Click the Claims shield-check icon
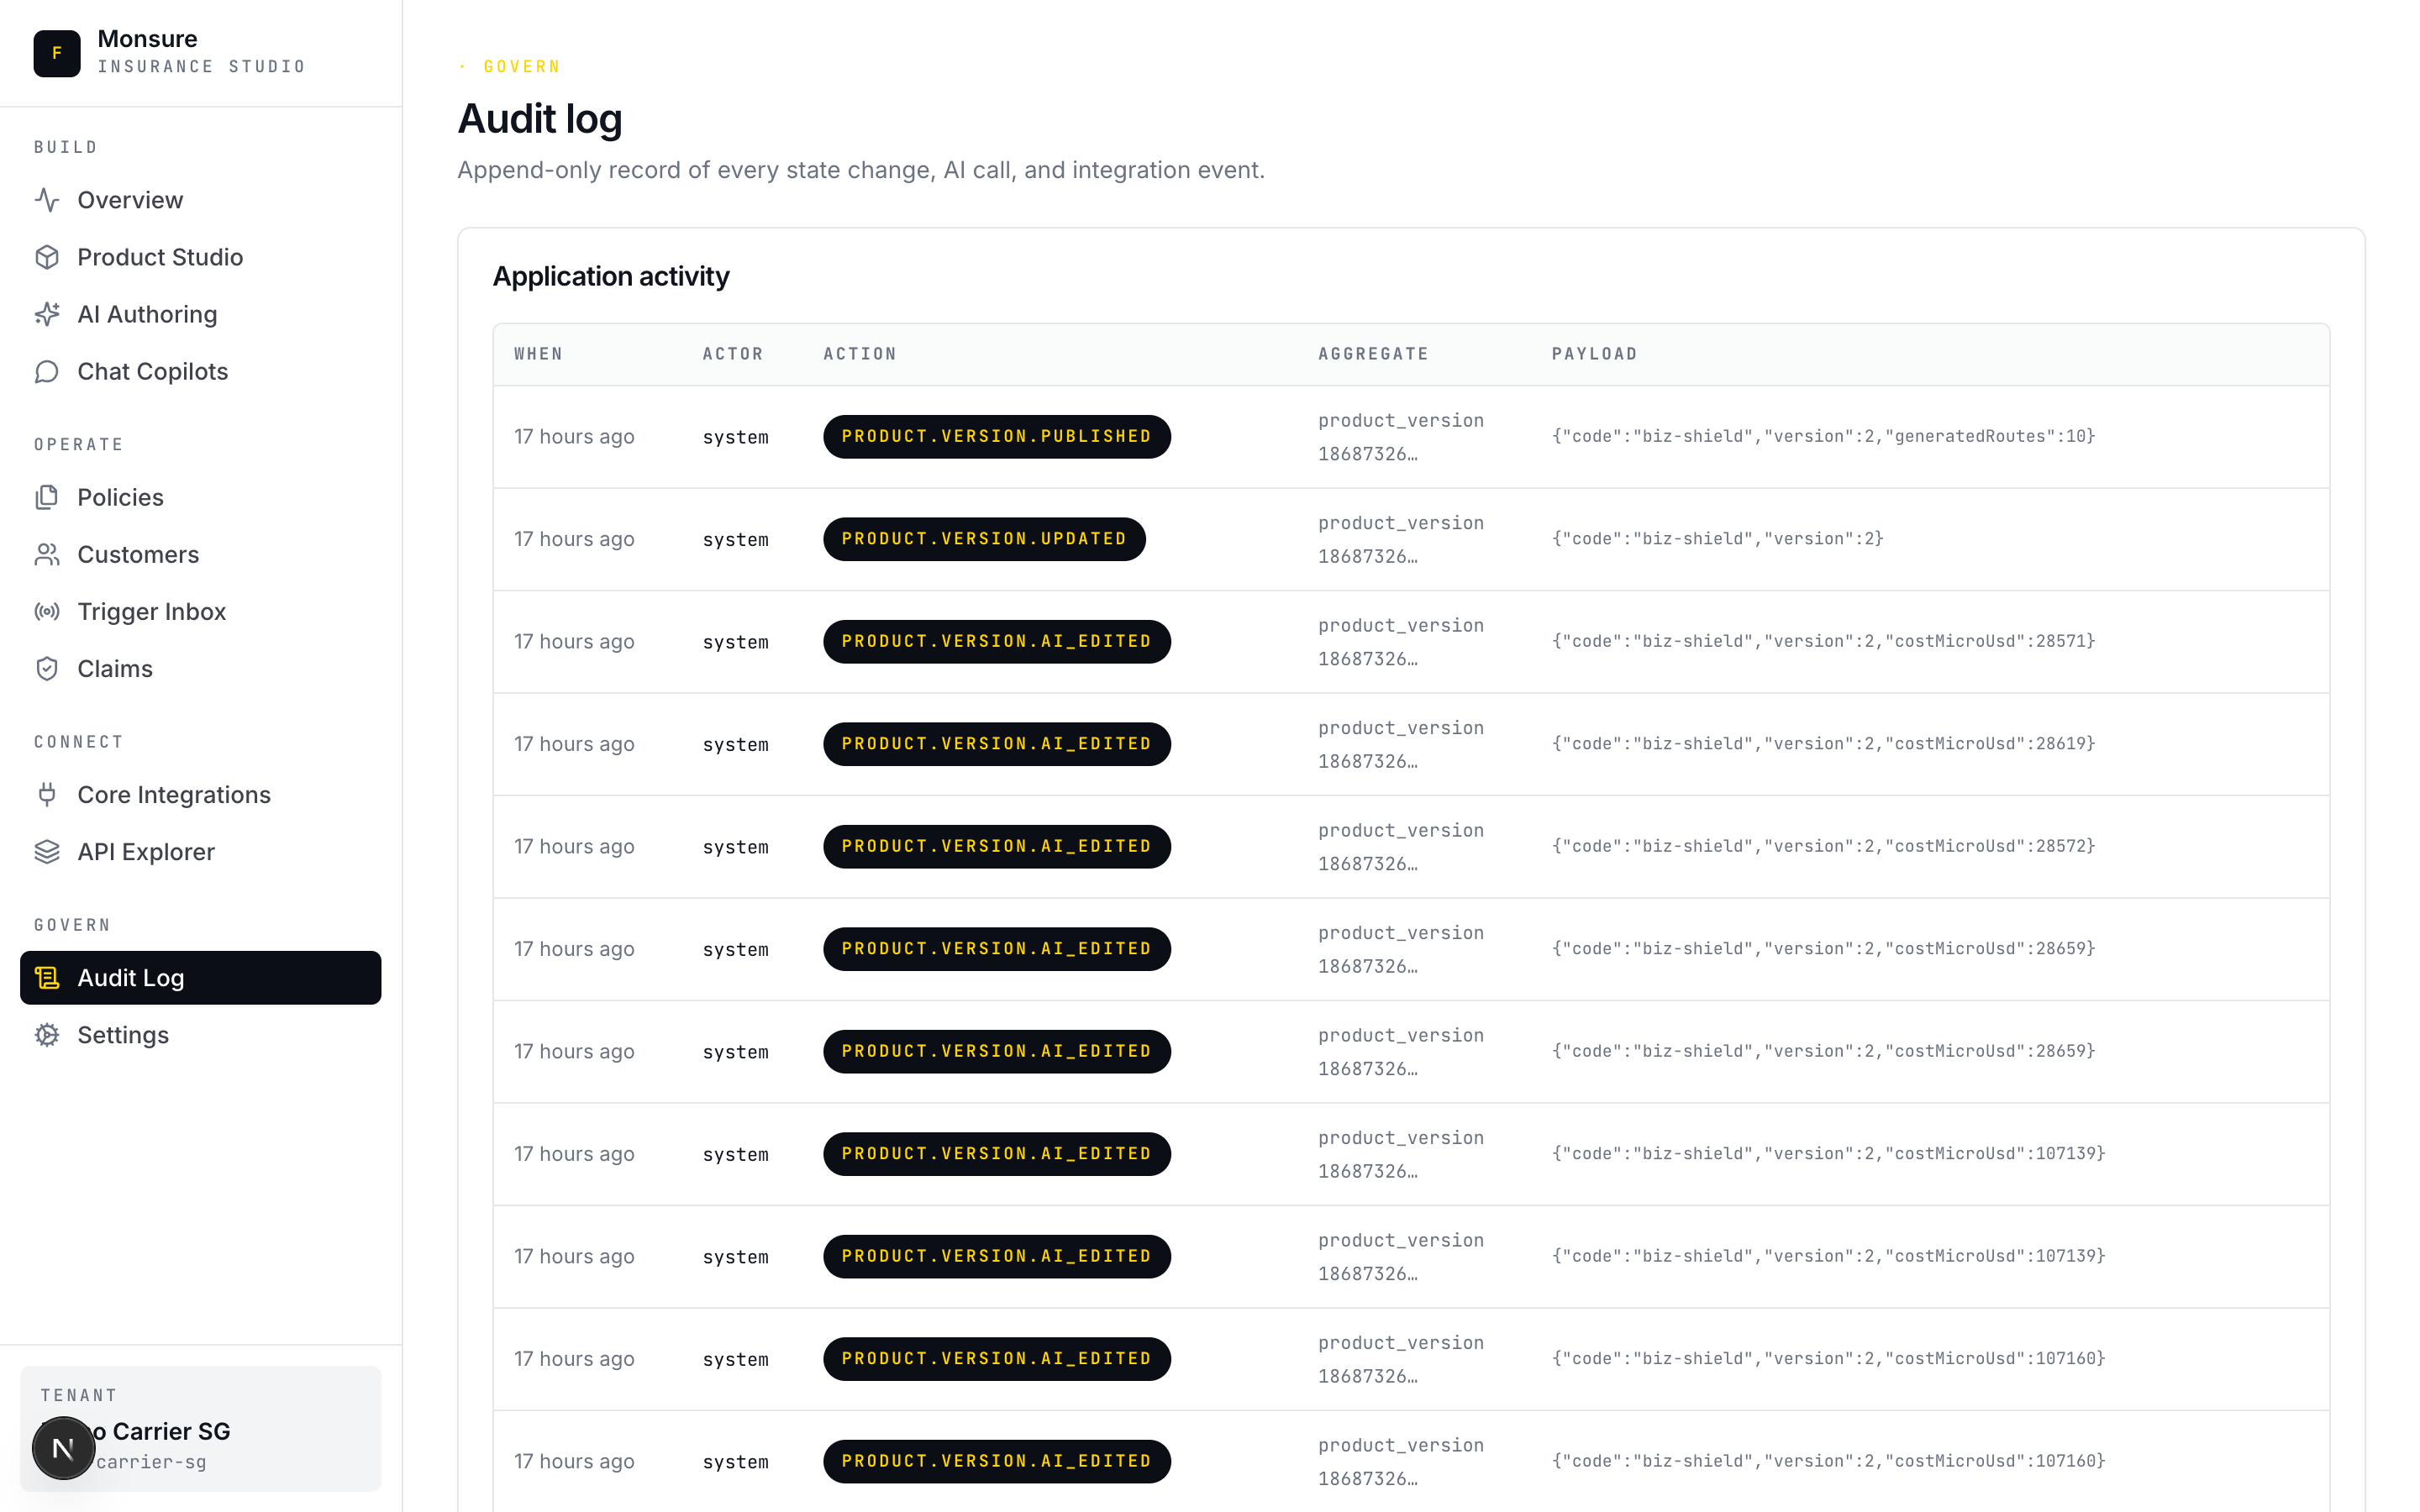Screen dimensions: 2420x1512 click(47, 668)
